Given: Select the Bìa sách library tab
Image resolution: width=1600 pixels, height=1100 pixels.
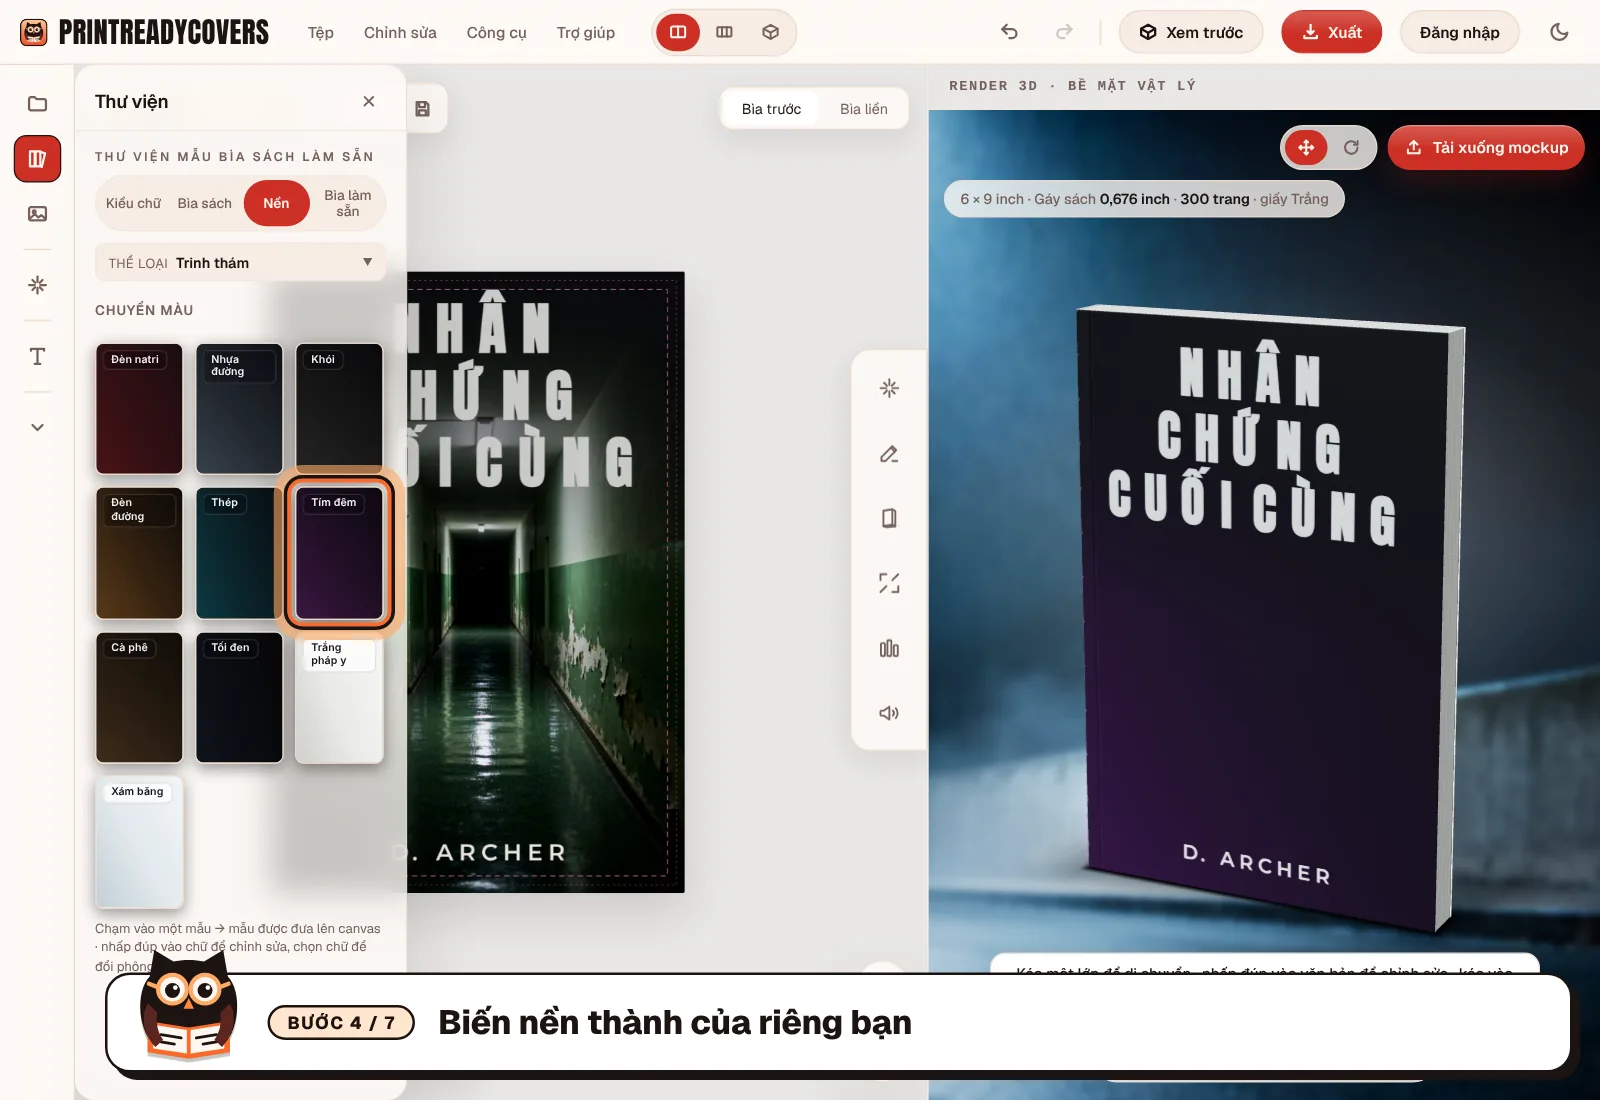Looking at the screenshot, I should 205,203.
